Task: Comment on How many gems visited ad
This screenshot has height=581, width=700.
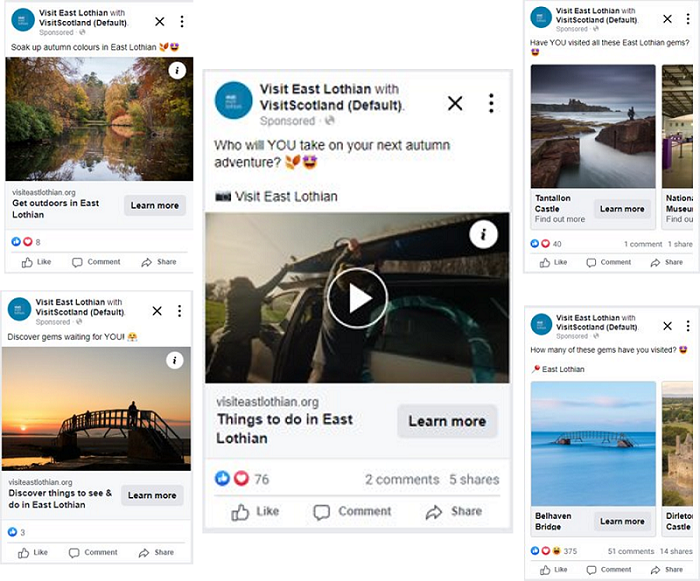Action: click(609, 570)
